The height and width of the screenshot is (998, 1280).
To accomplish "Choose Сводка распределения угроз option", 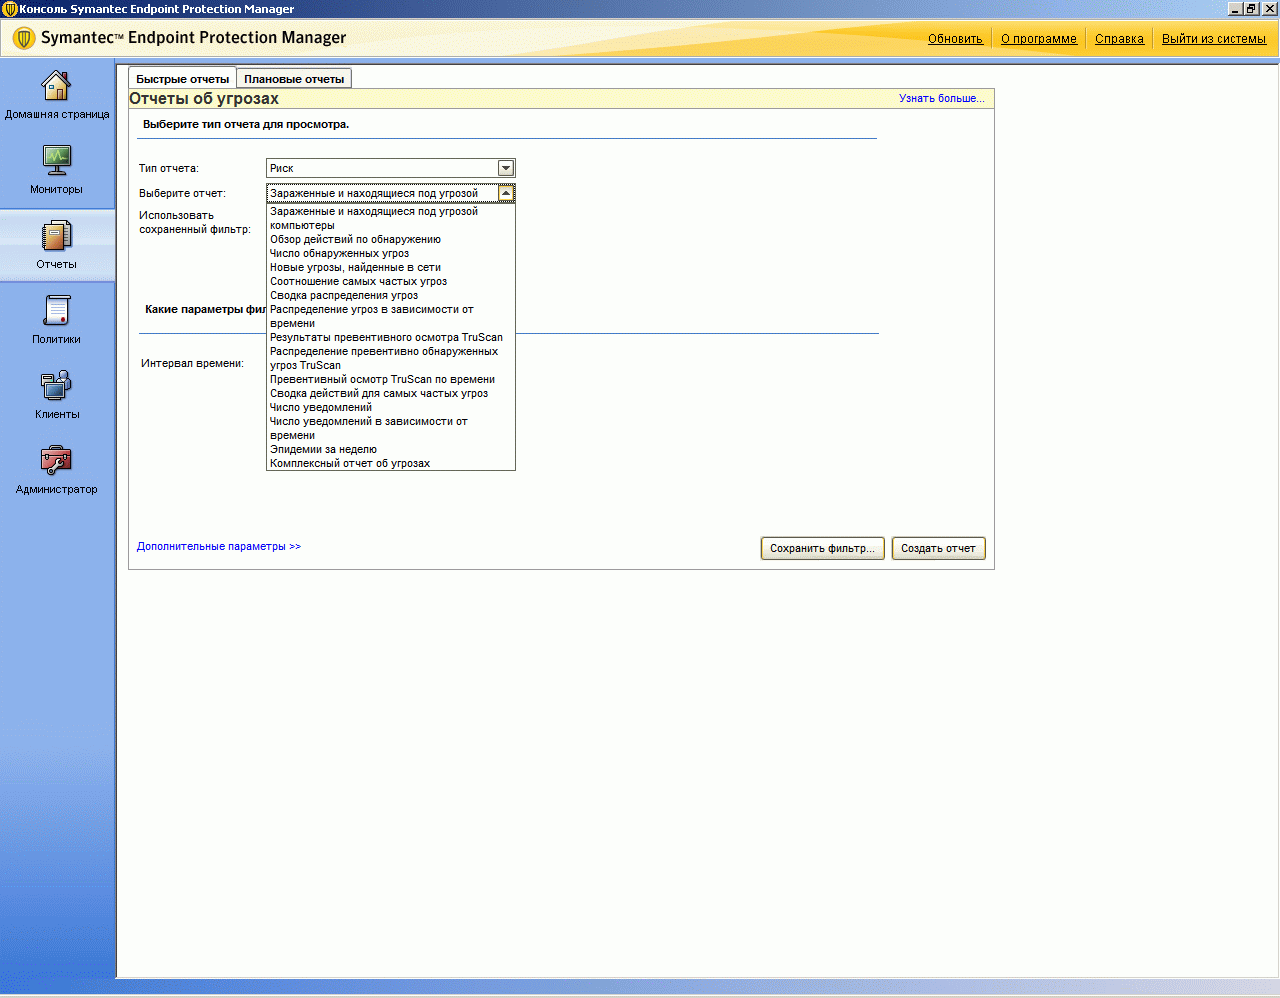I will point(391,295).
